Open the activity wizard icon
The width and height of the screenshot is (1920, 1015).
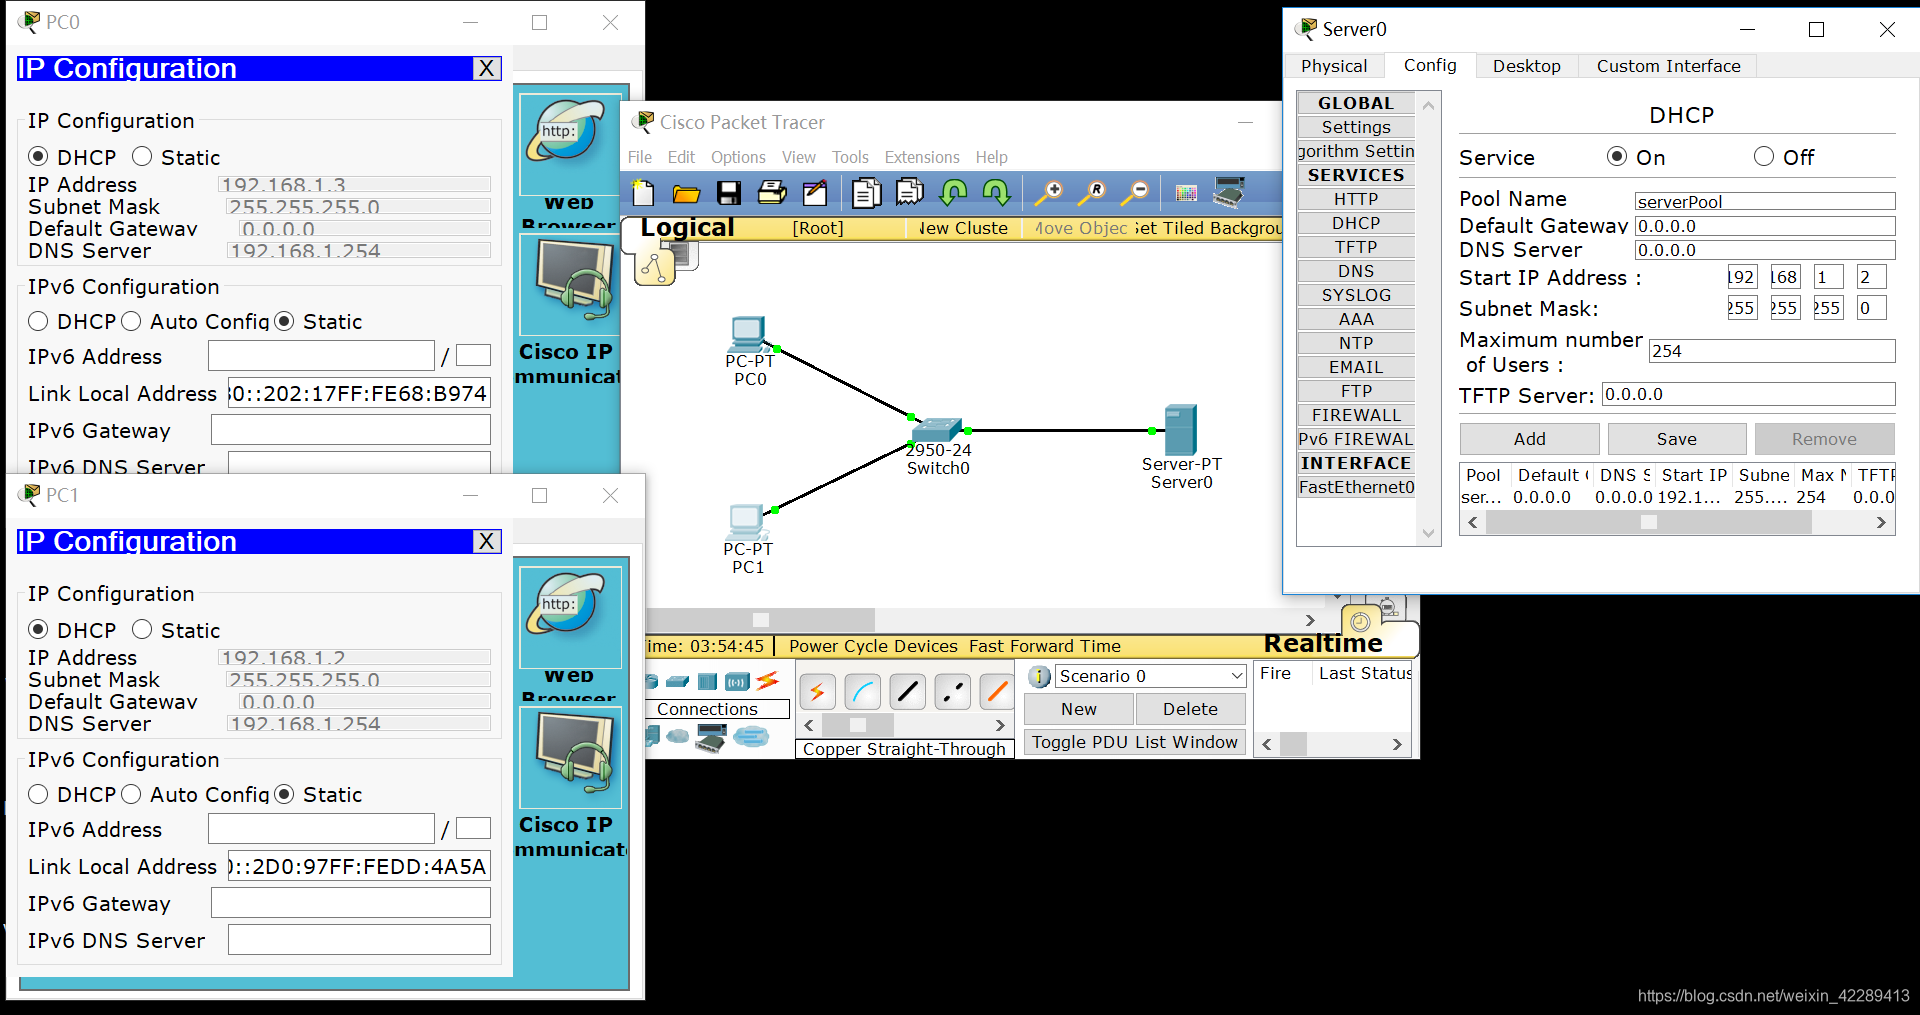[x=815, y=193]
